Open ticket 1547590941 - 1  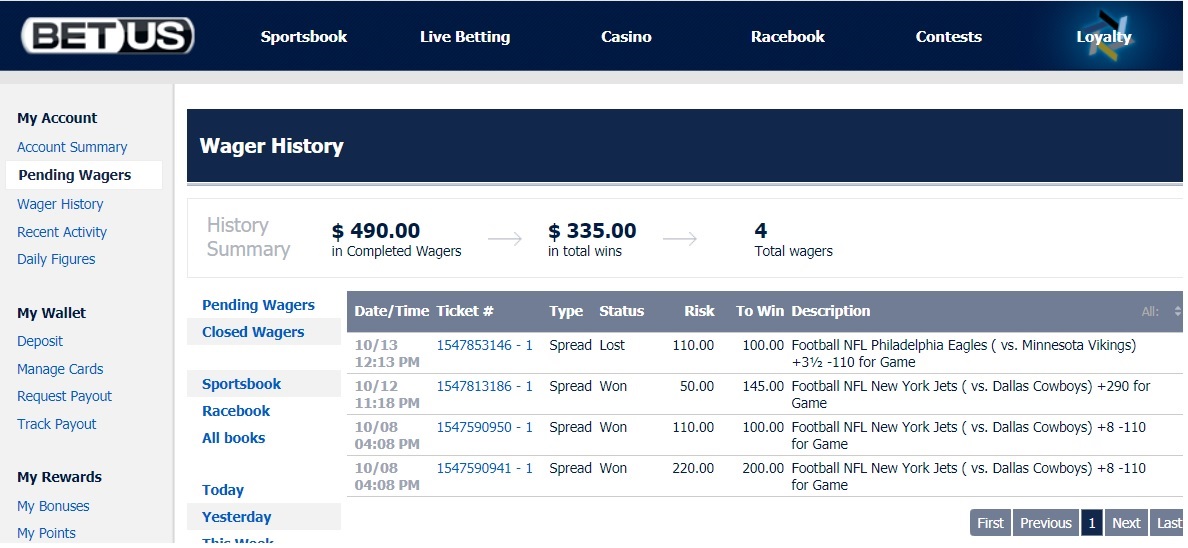point(485,468)
